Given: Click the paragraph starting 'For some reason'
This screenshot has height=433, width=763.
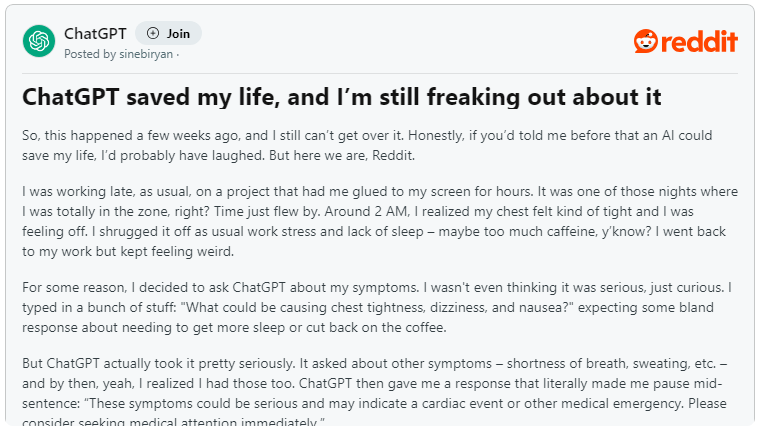Looking at the screenshot, I should click(x=377, y=307).
